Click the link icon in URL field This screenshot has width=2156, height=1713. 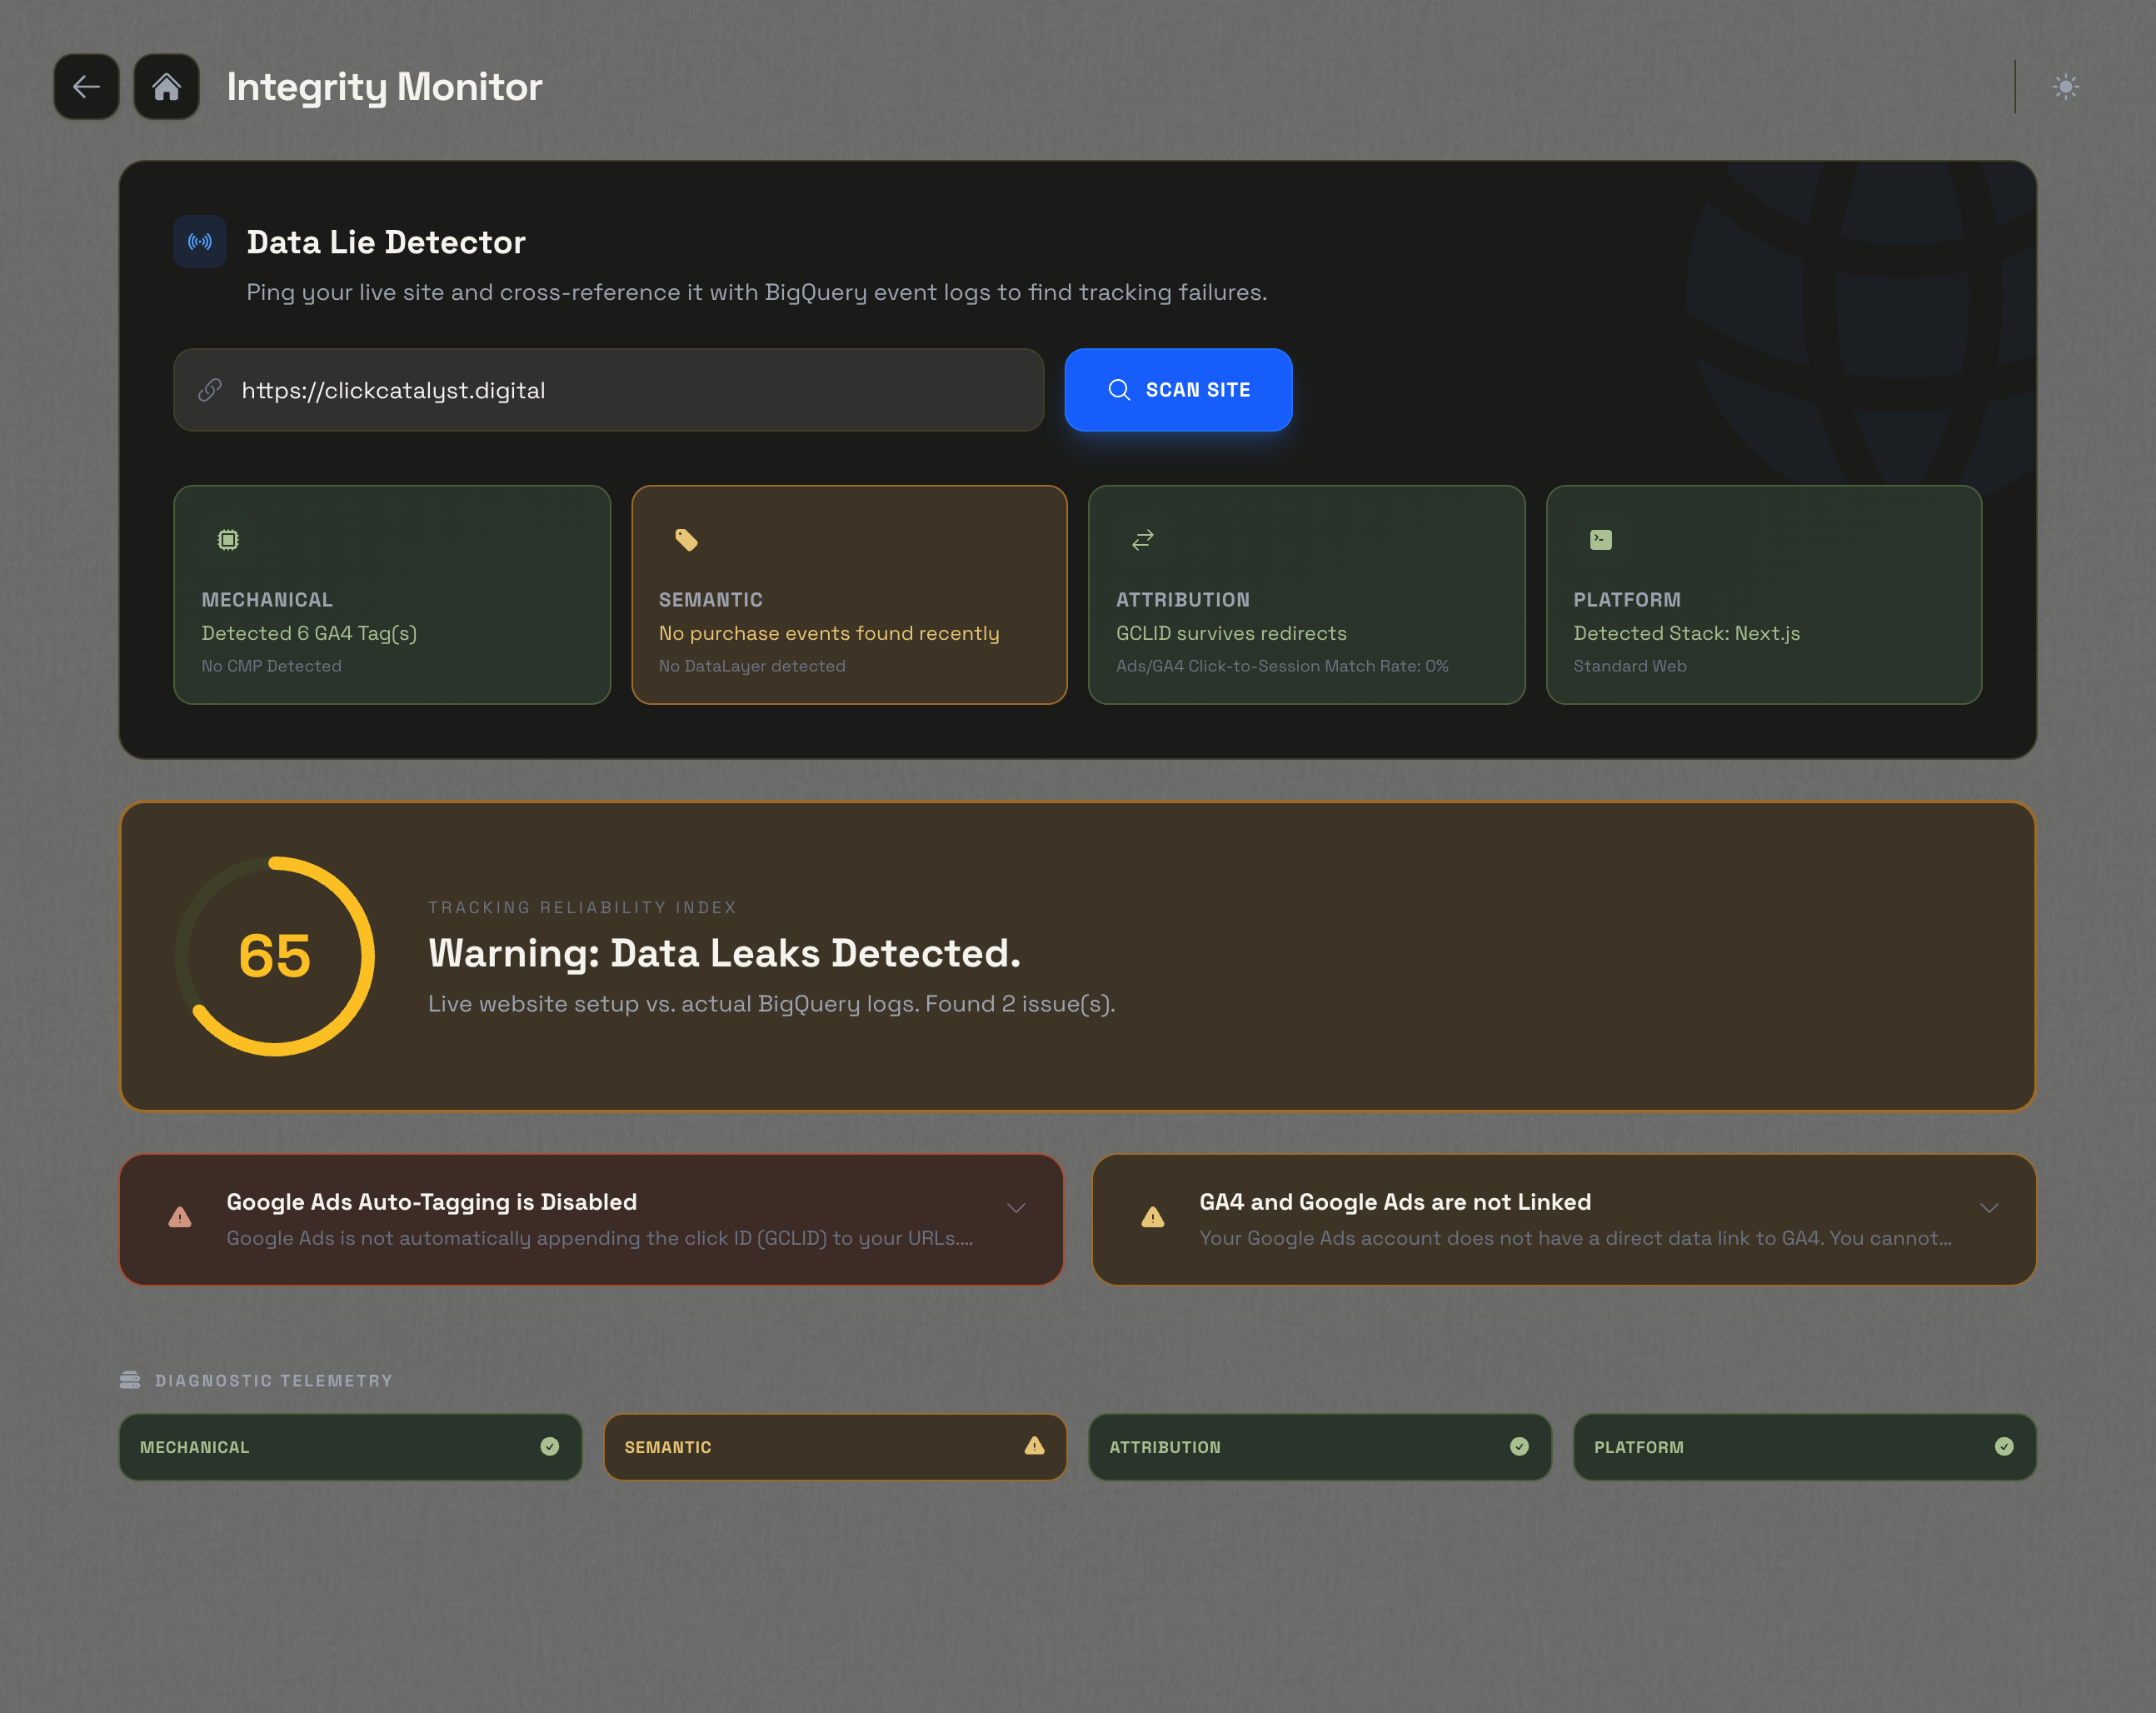click(210, 390)
